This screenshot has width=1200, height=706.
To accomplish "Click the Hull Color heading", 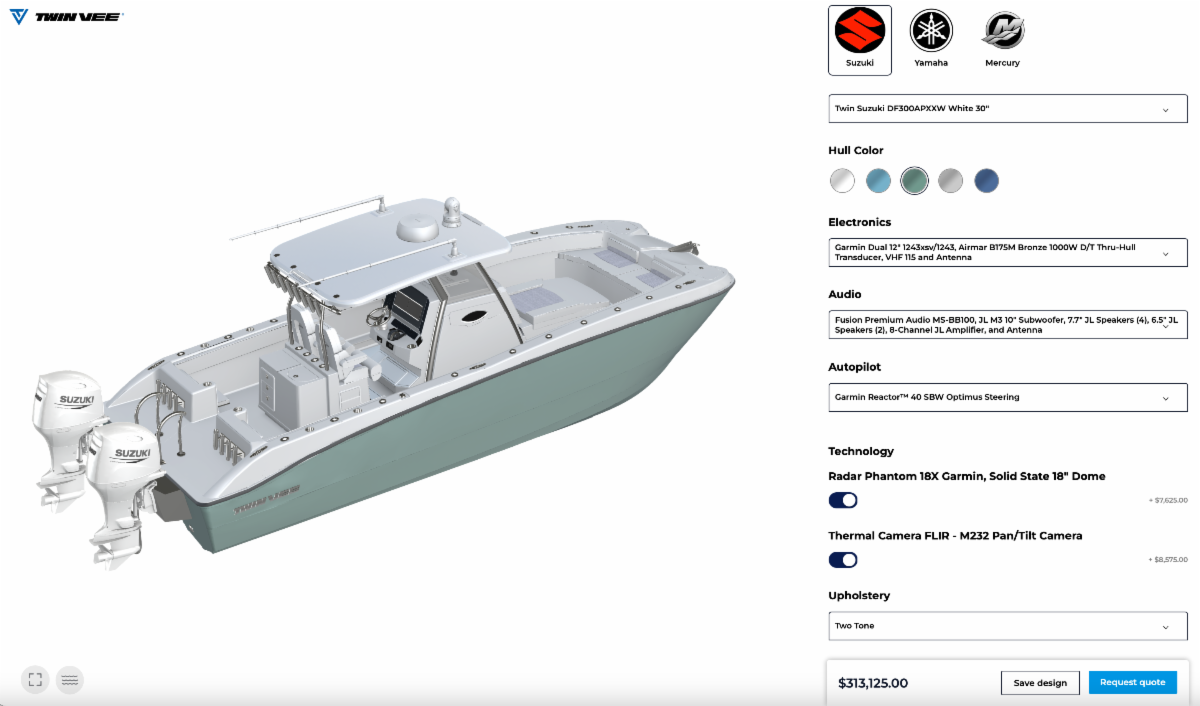I will point(856,151).
